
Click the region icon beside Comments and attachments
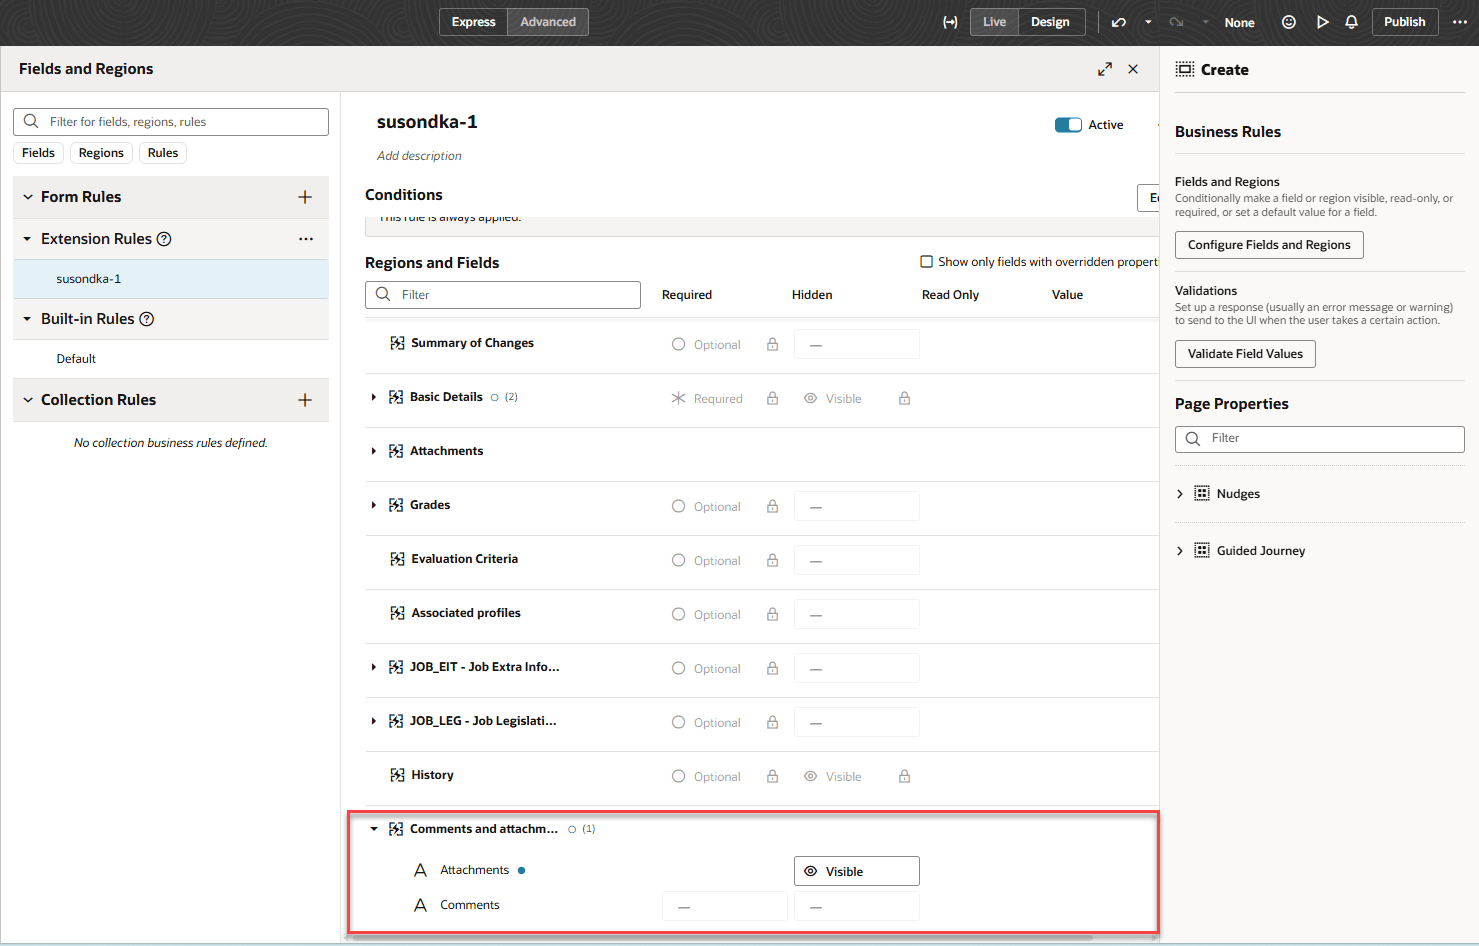point(396,829)
